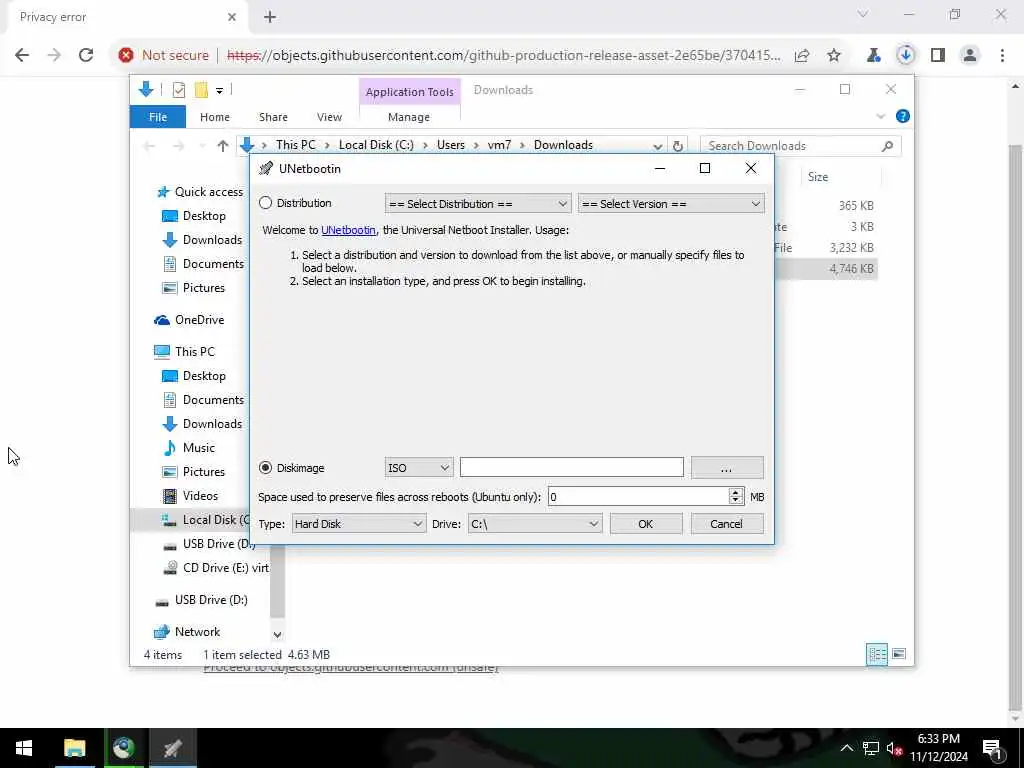Click the Not secure warning icon
The width and height of the screenshot is (1024, 768).
click(126, 55)
